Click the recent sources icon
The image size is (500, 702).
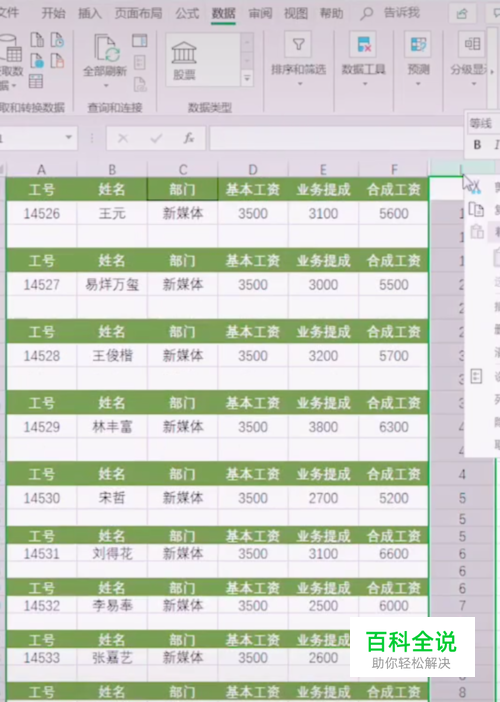(57, 40)
